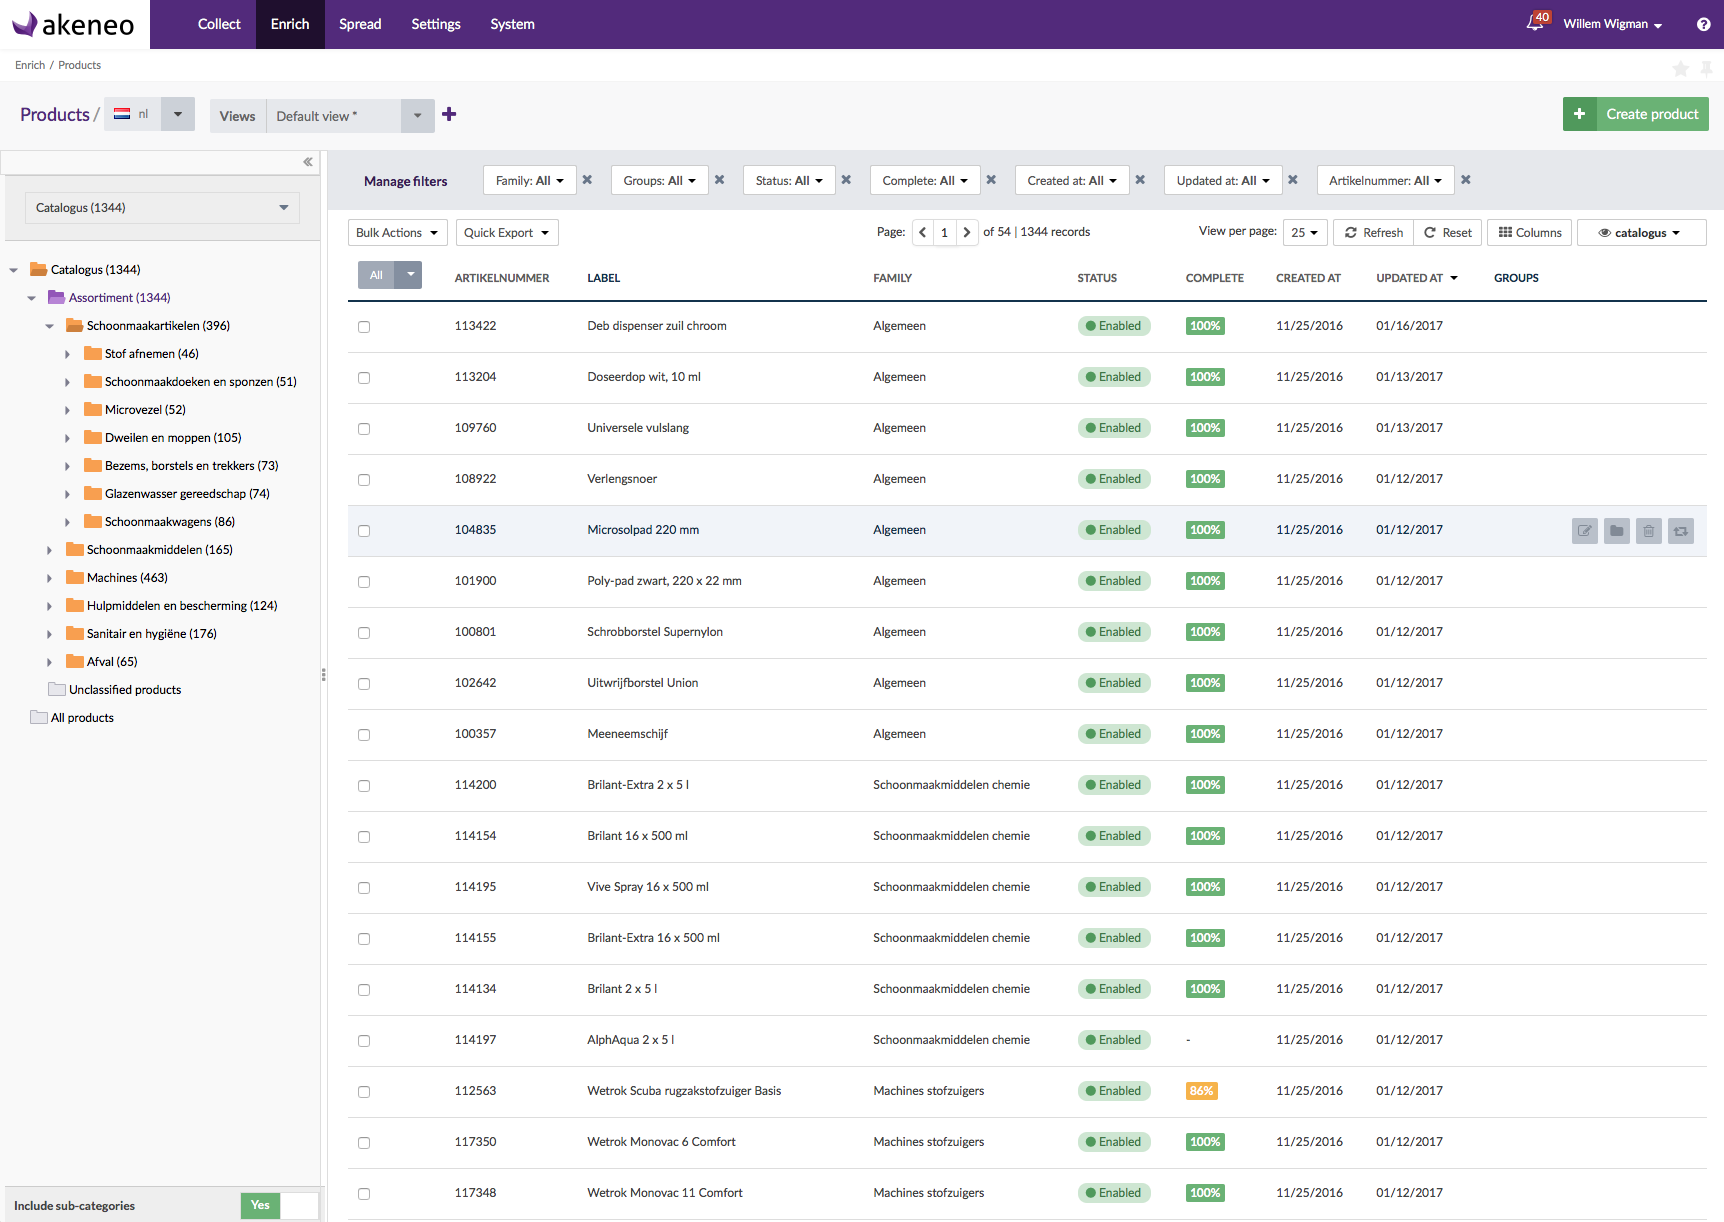Open the help question mark icon
Viewport: 1724px width, 1222px height.
(x=1703, y=24)
